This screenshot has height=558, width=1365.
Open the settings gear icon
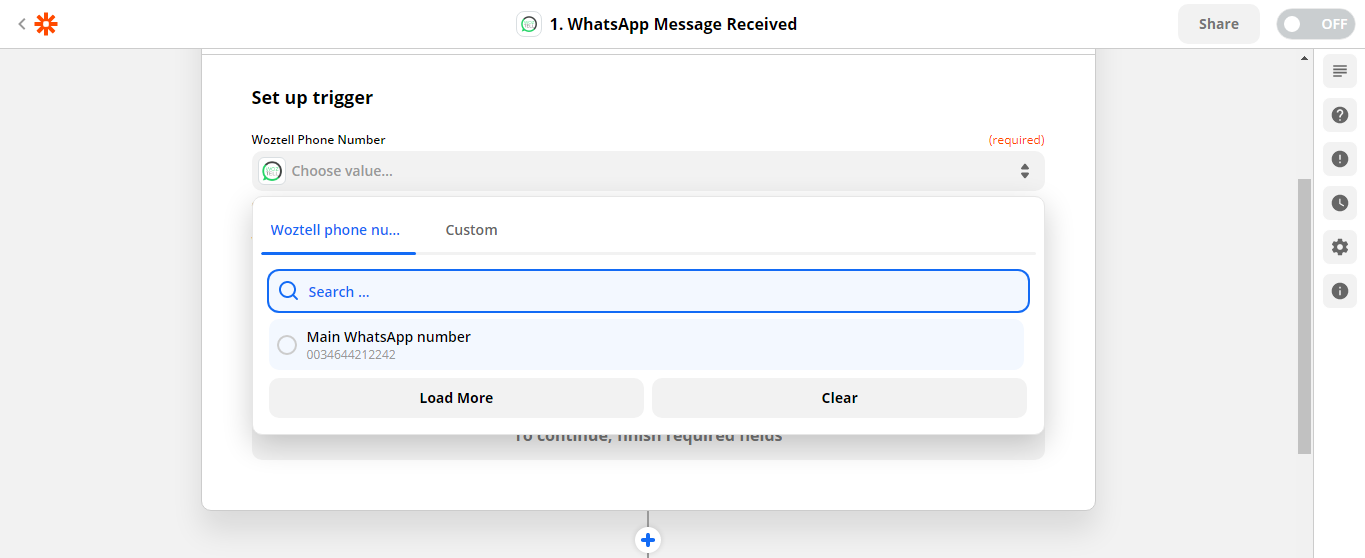click(x=1340, y=247)
